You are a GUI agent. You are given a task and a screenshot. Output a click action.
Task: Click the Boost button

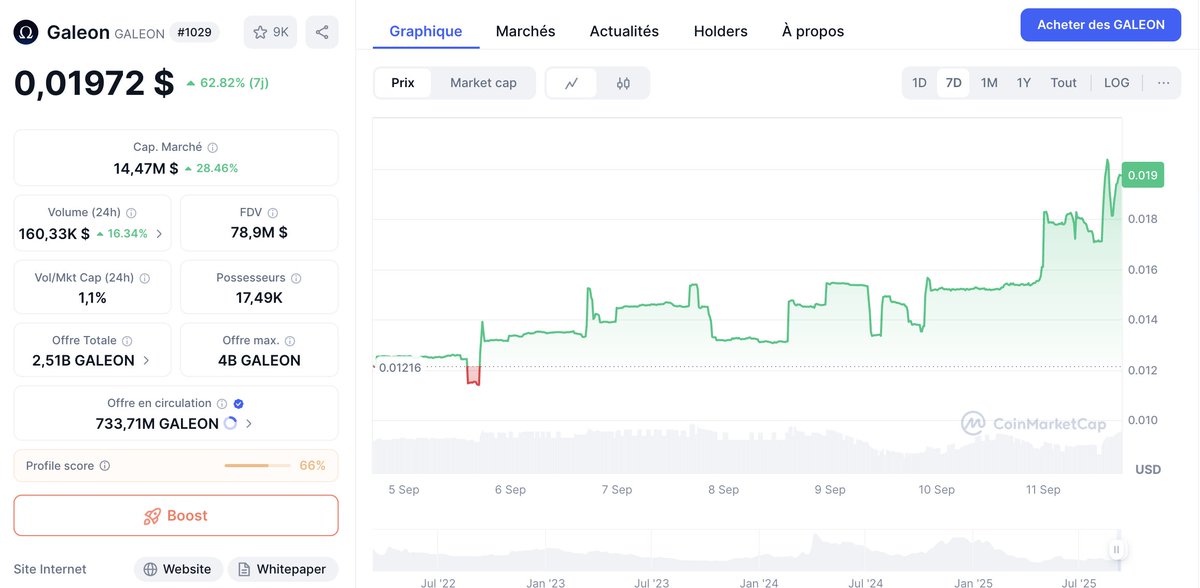[176, 516]
